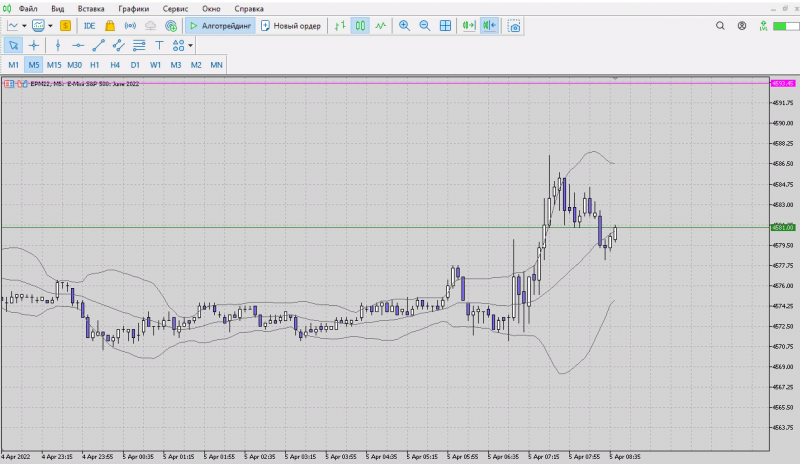
Task: Select the M30 timeframe
Action: point(74,65)
